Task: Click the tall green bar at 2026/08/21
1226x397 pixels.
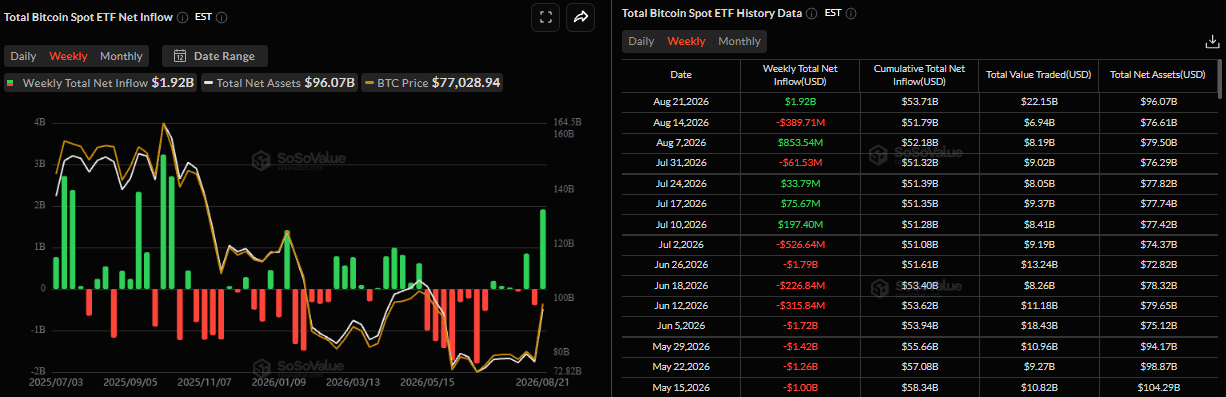Action: tap(543, 249)
